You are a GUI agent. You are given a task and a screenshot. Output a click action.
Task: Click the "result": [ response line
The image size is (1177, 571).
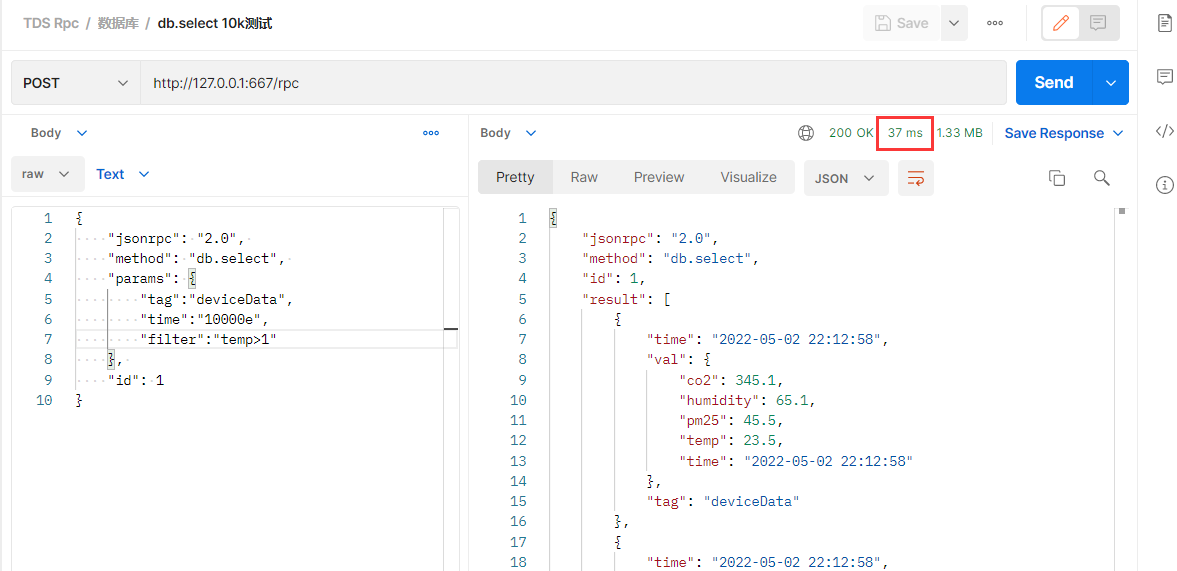point(626,299)
